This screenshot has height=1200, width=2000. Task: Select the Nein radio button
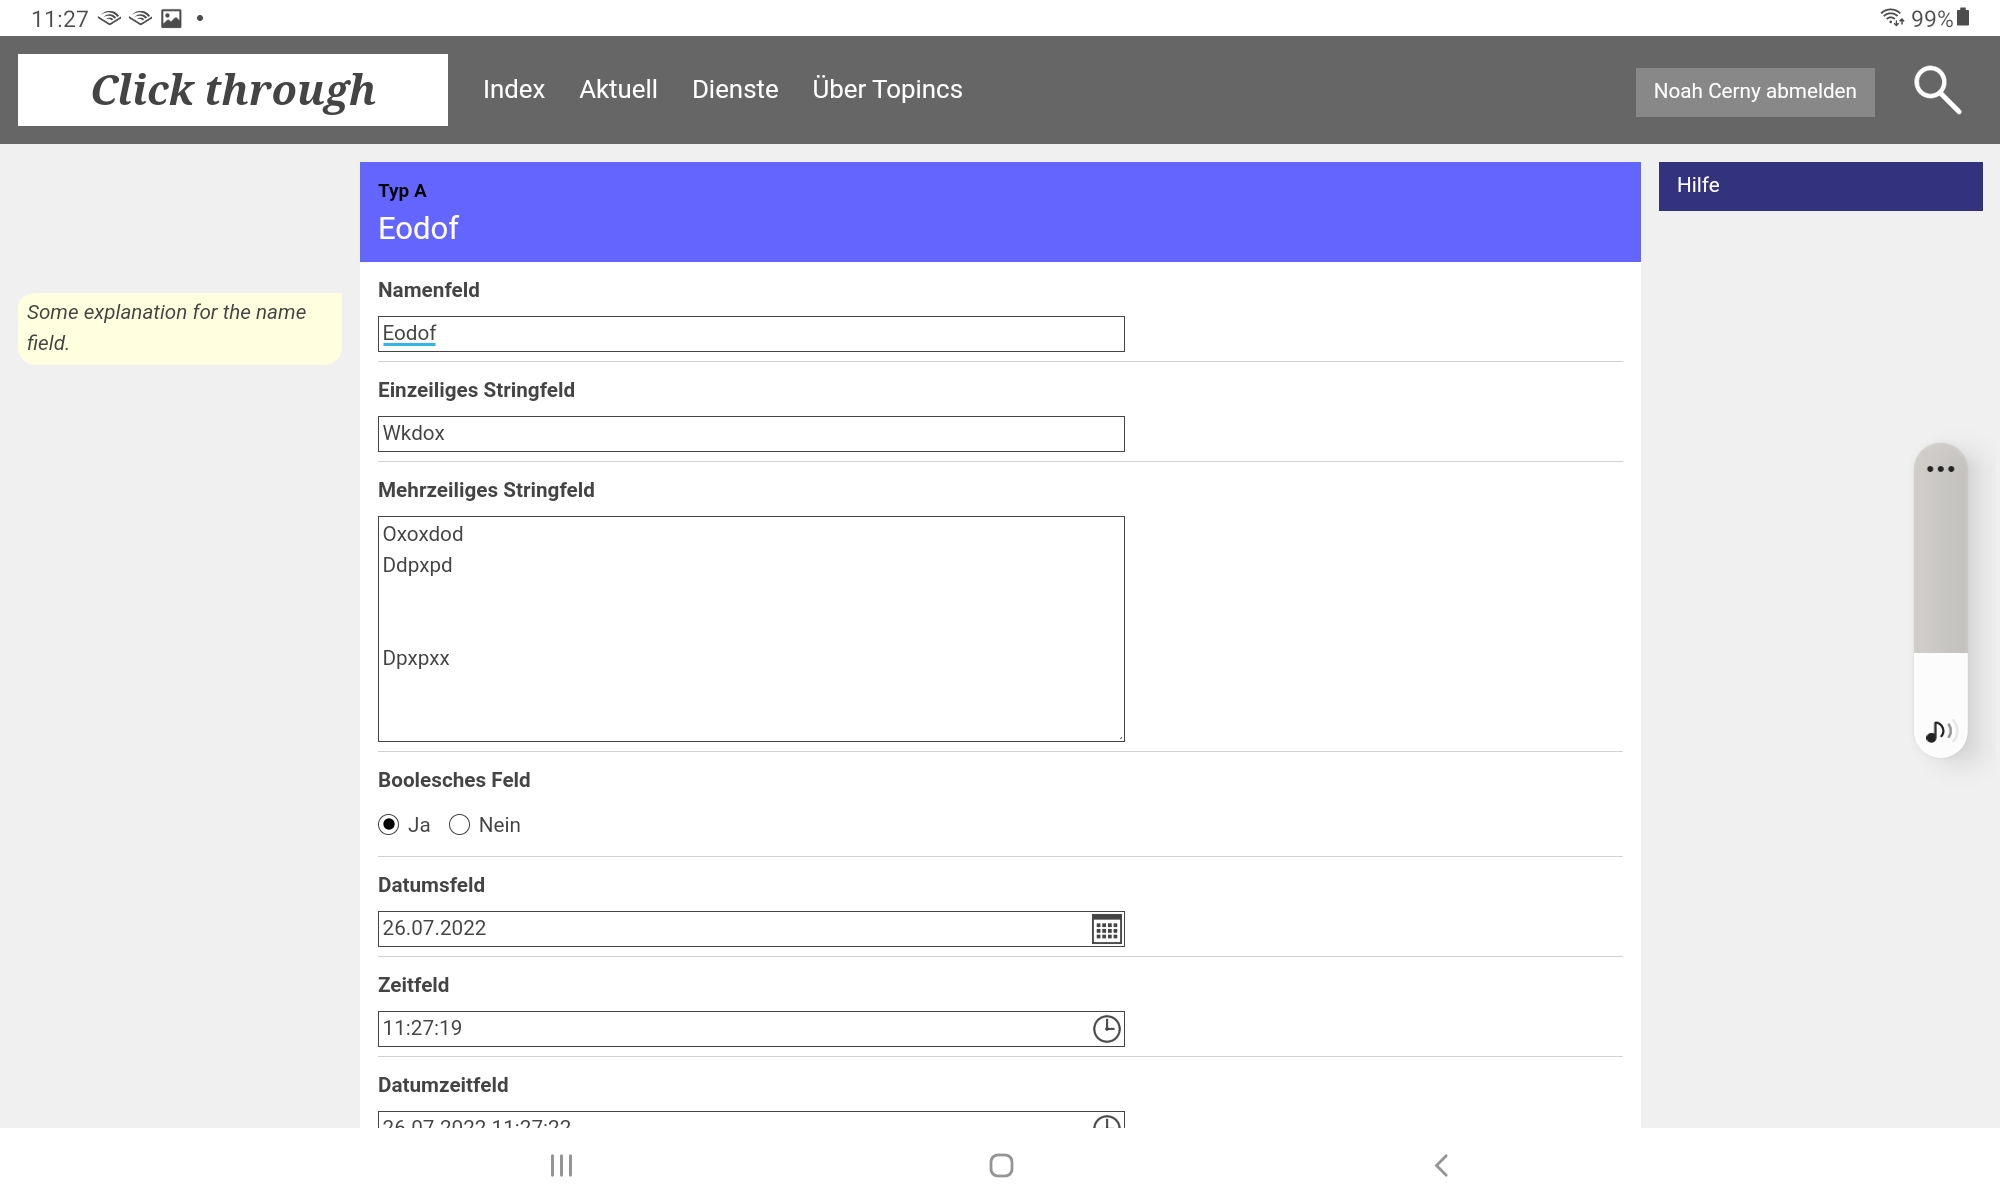point(459,825)
